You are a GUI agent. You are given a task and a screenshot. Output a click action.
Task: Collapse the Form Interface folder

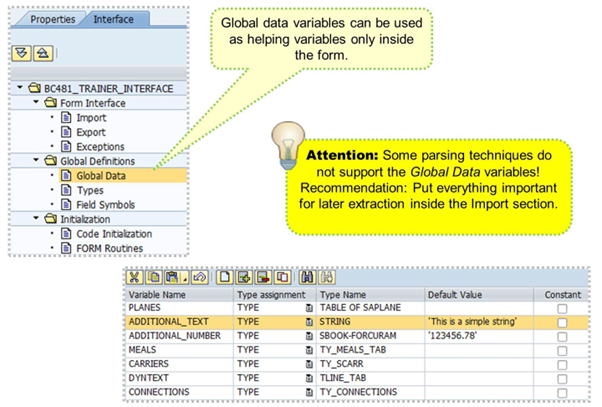35,103
